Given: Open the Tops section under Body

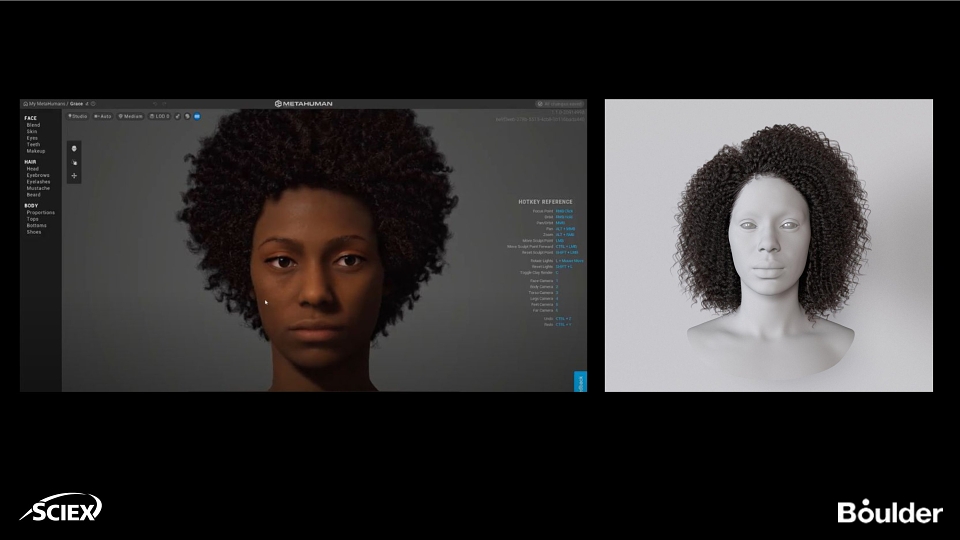Looking at the screenshot, I should pyautogui.click(x=32, y=219).
